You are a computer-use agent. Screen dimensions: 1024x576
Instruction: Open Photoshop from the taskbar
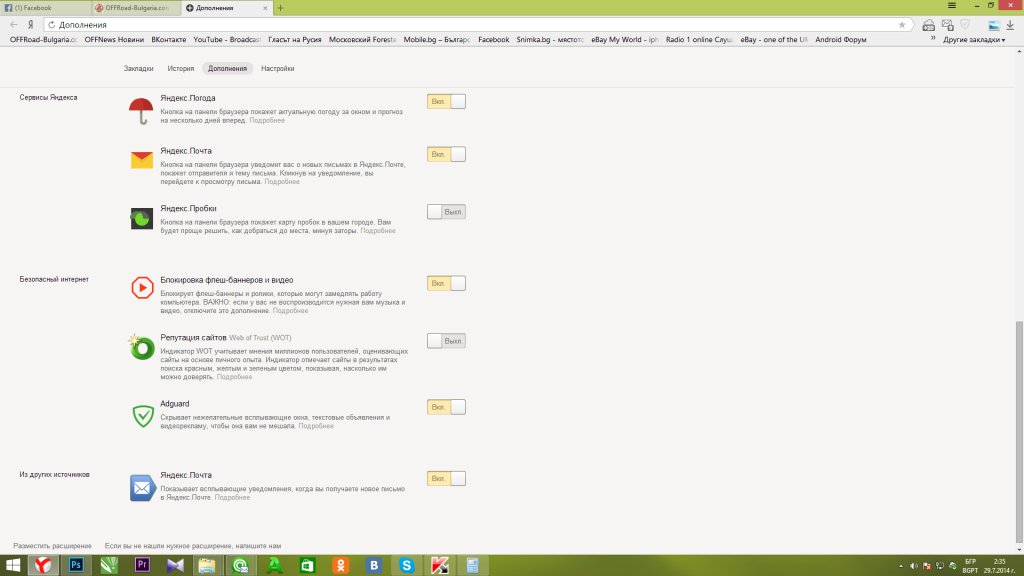click(76, 566)
